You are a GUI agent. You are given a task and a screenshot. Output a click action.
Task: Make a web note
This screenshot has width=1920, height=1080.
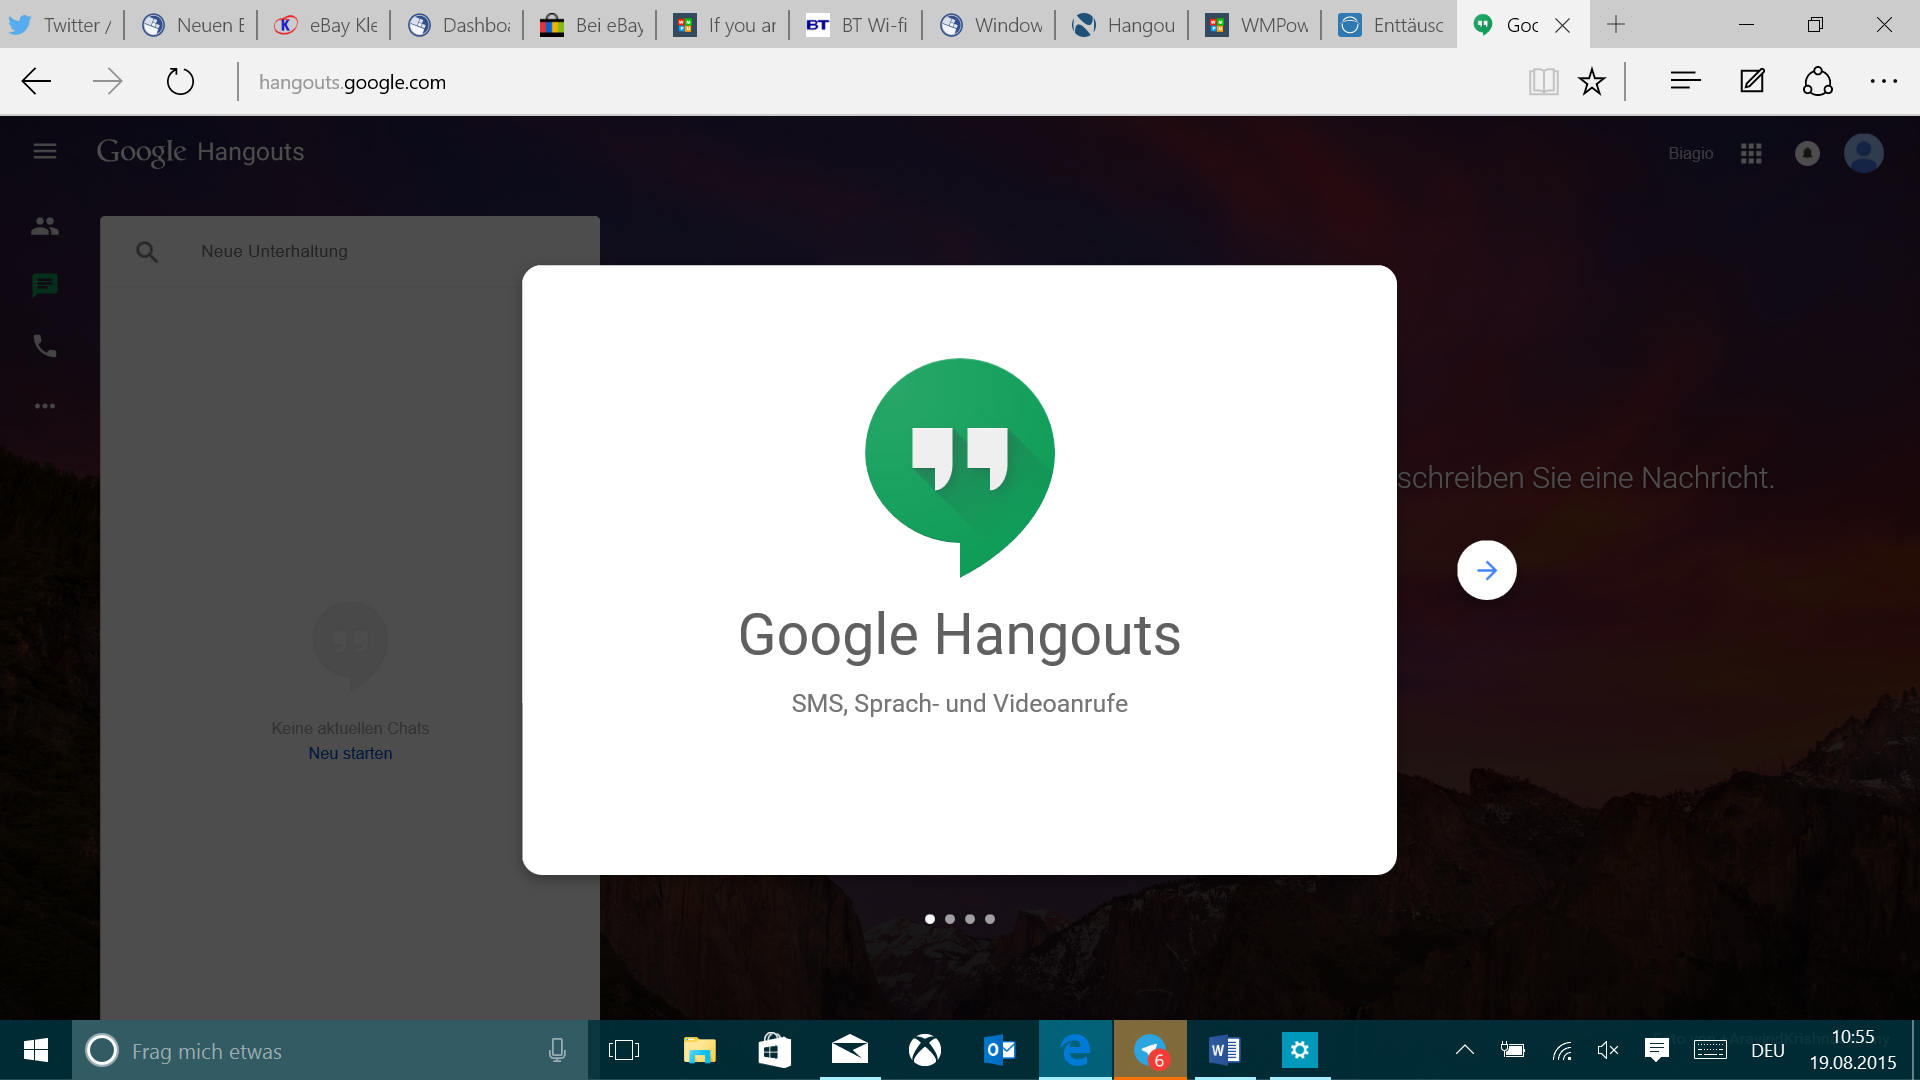tap(1752, 81)
